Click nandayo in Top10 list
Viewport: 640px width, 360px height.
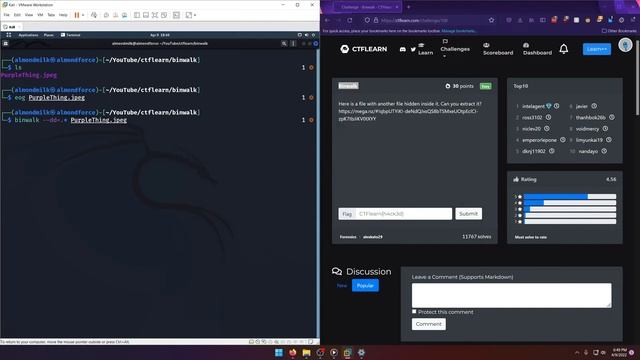pyautogui.click(x=588, y=151)
